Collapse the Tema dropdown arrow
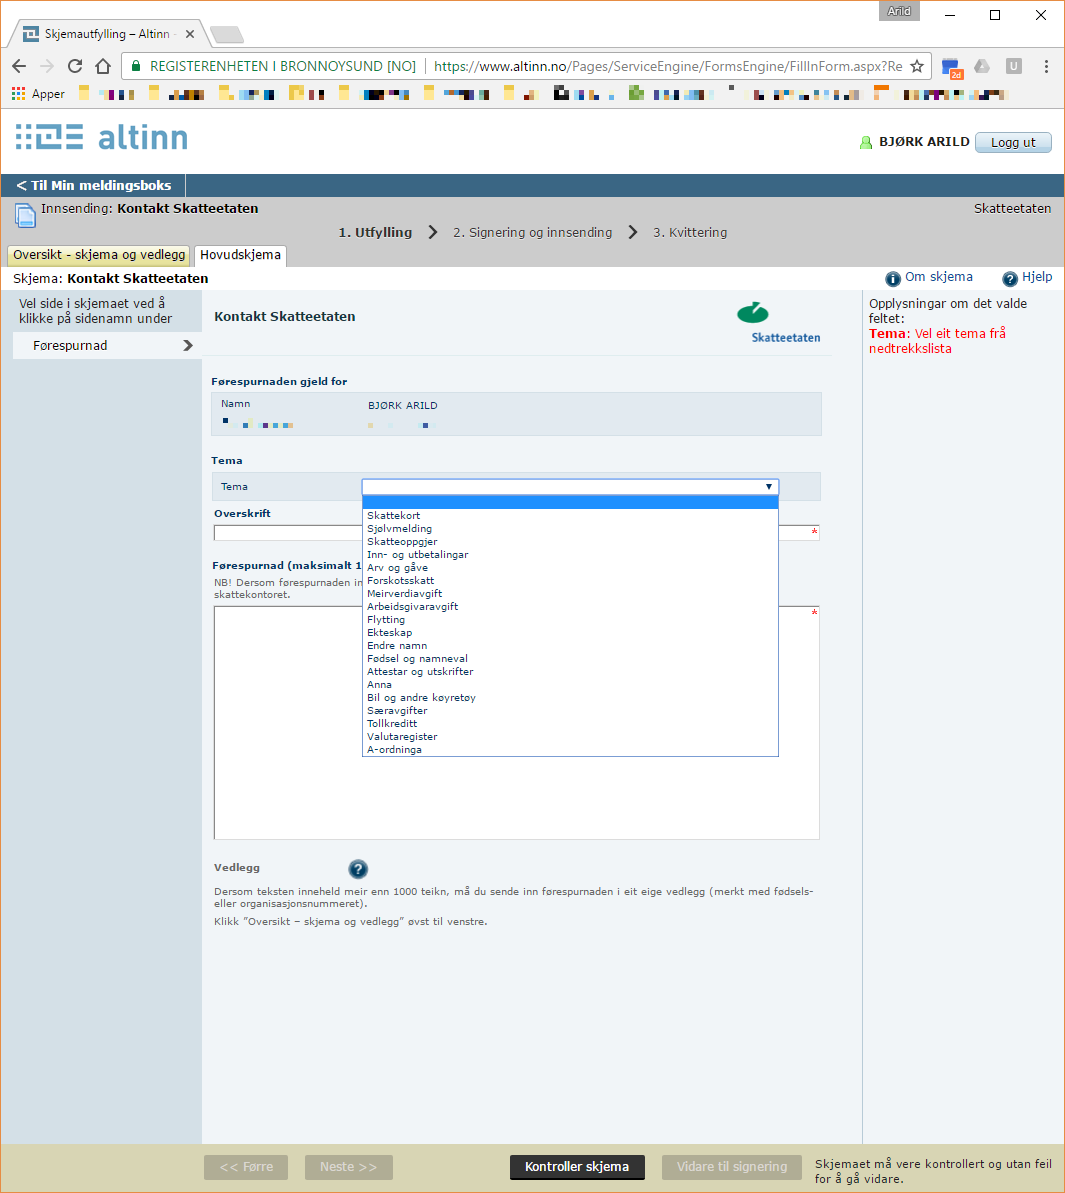The width and height of the screenshot is (1065, 1193). 768,487
